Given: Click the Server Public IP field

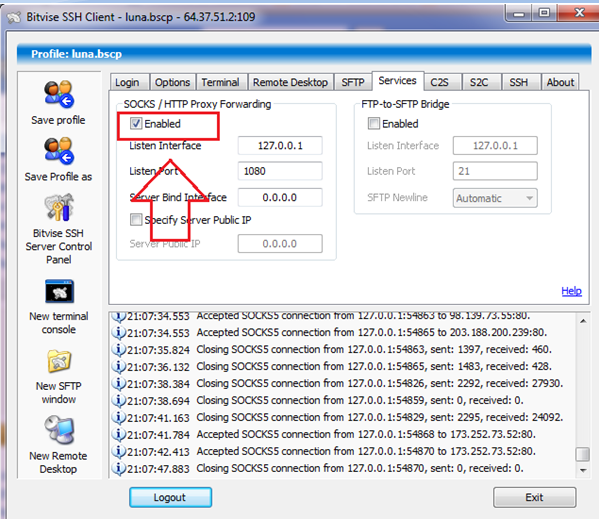Looking at the screenshot, I should [x=280, y=244].
